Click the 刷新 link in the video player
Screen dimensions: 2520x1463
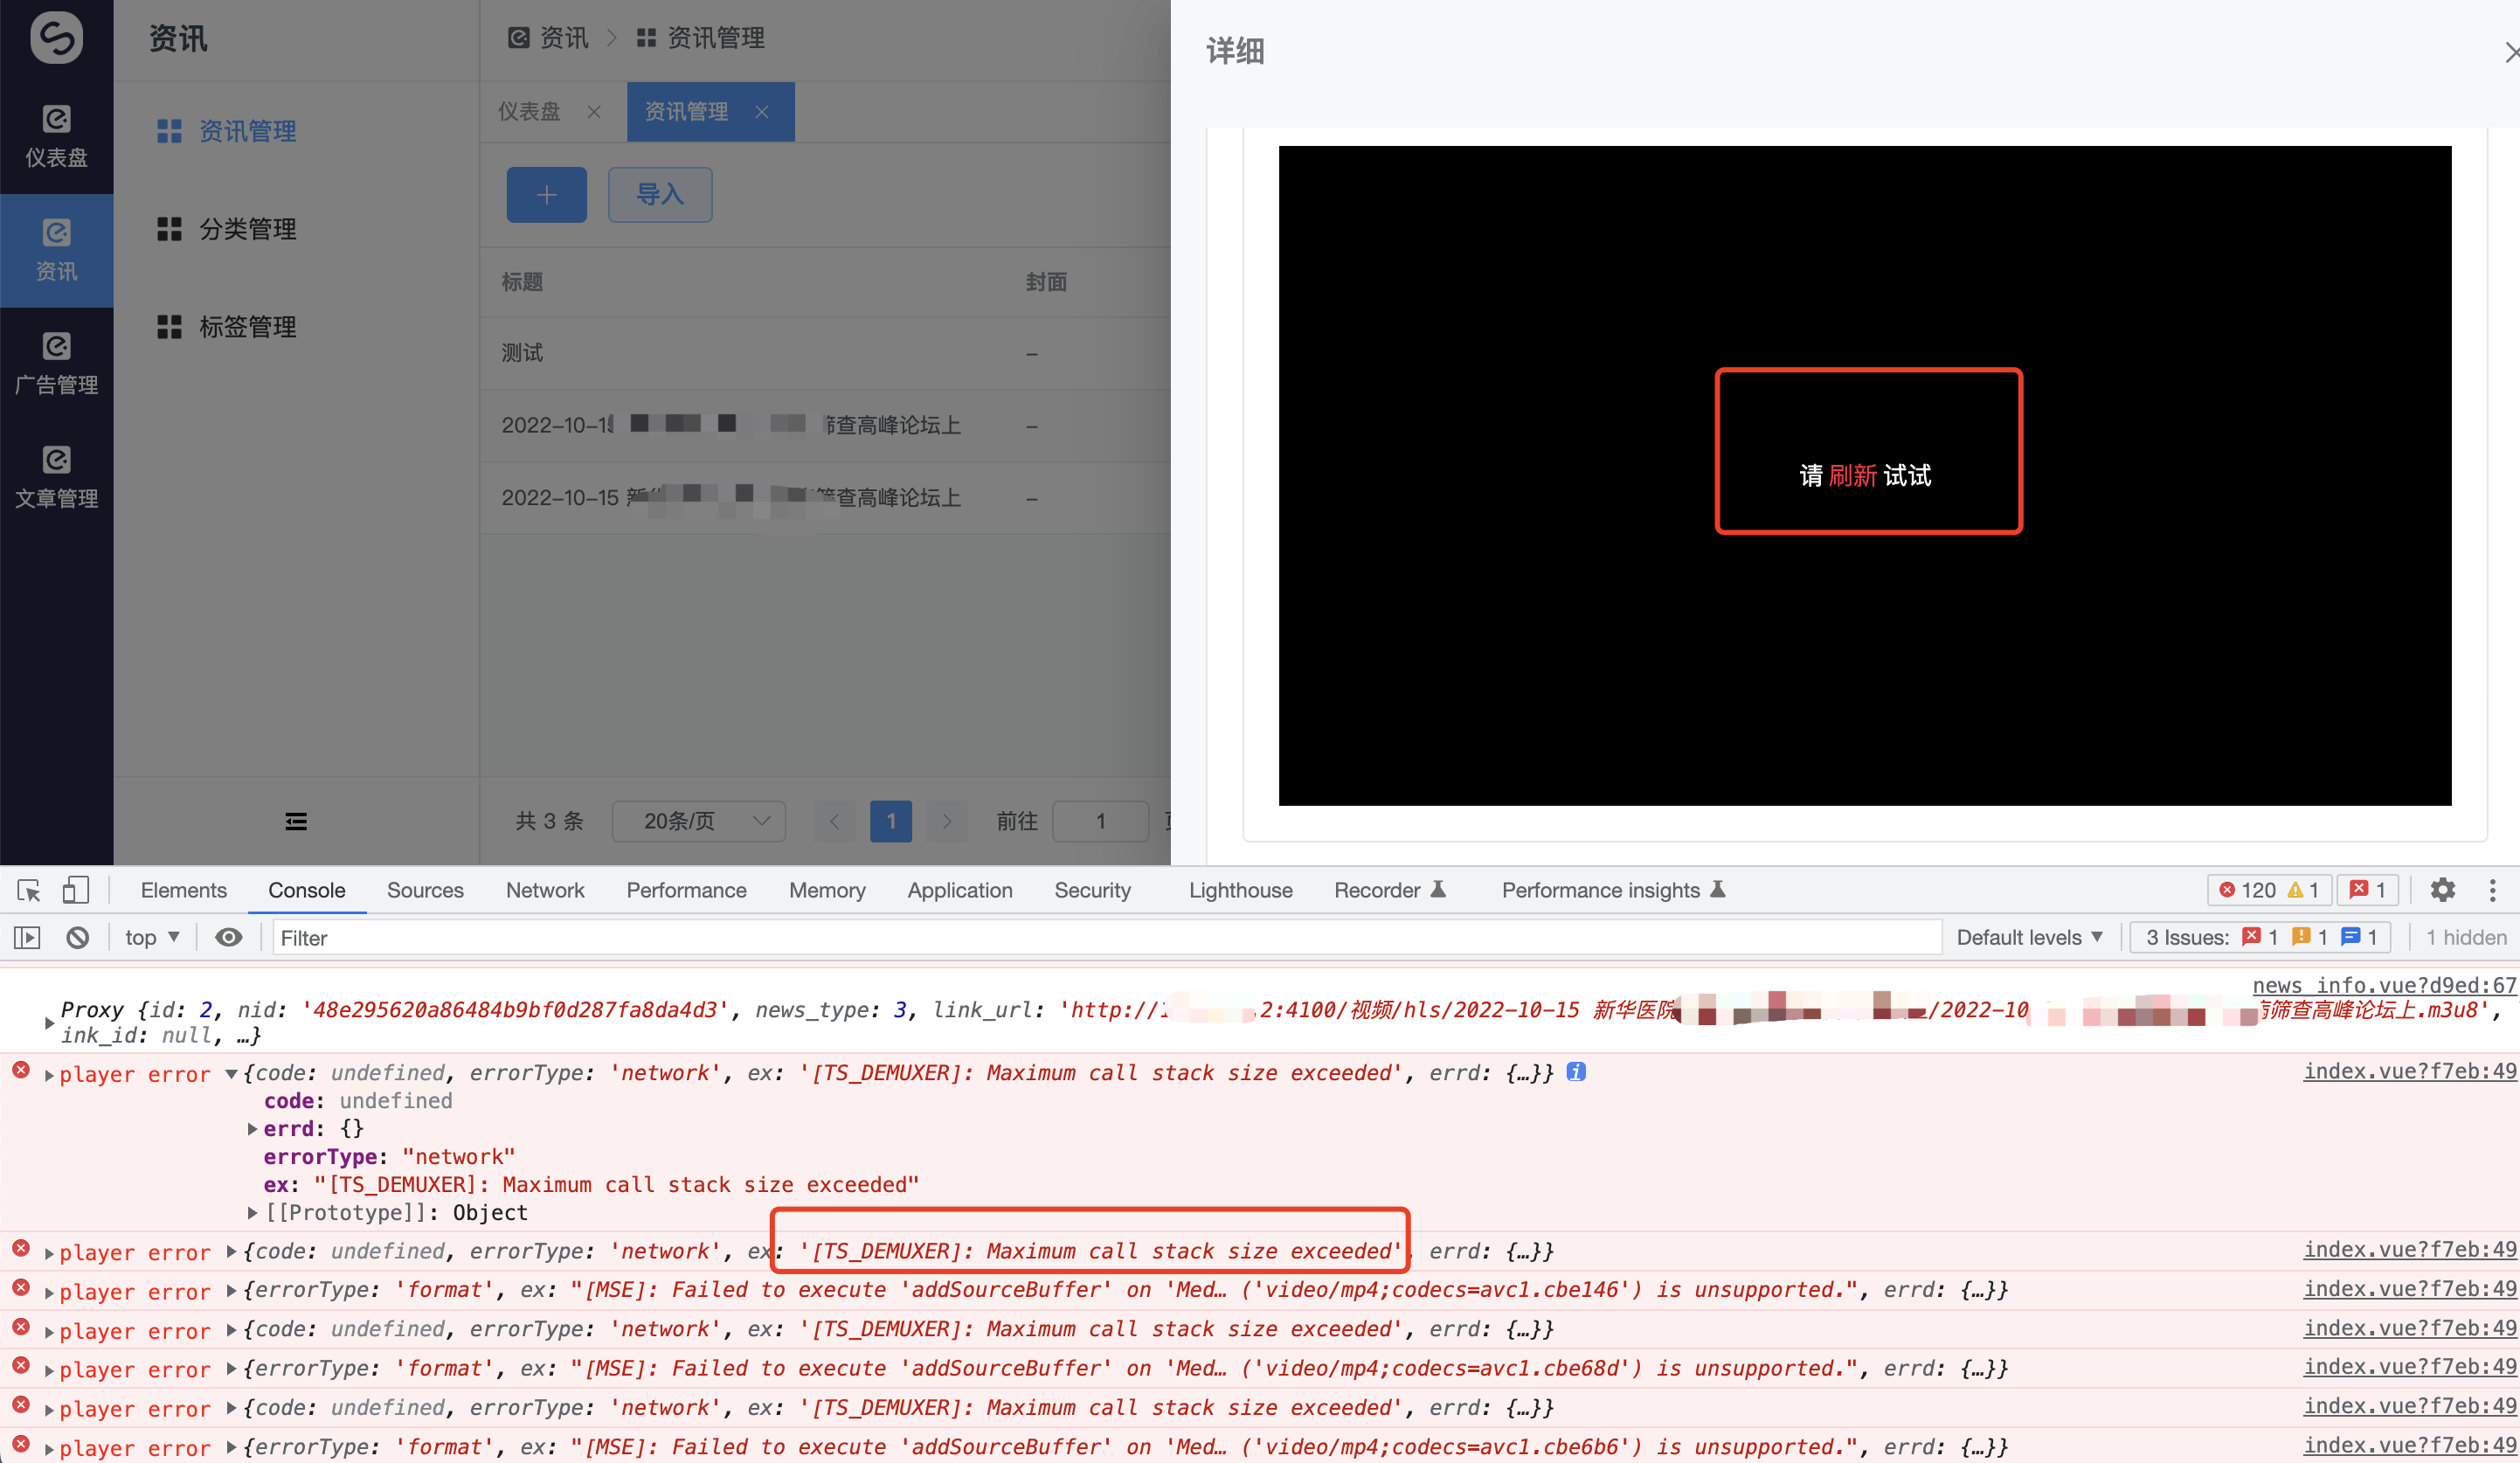coord(1854,475)
